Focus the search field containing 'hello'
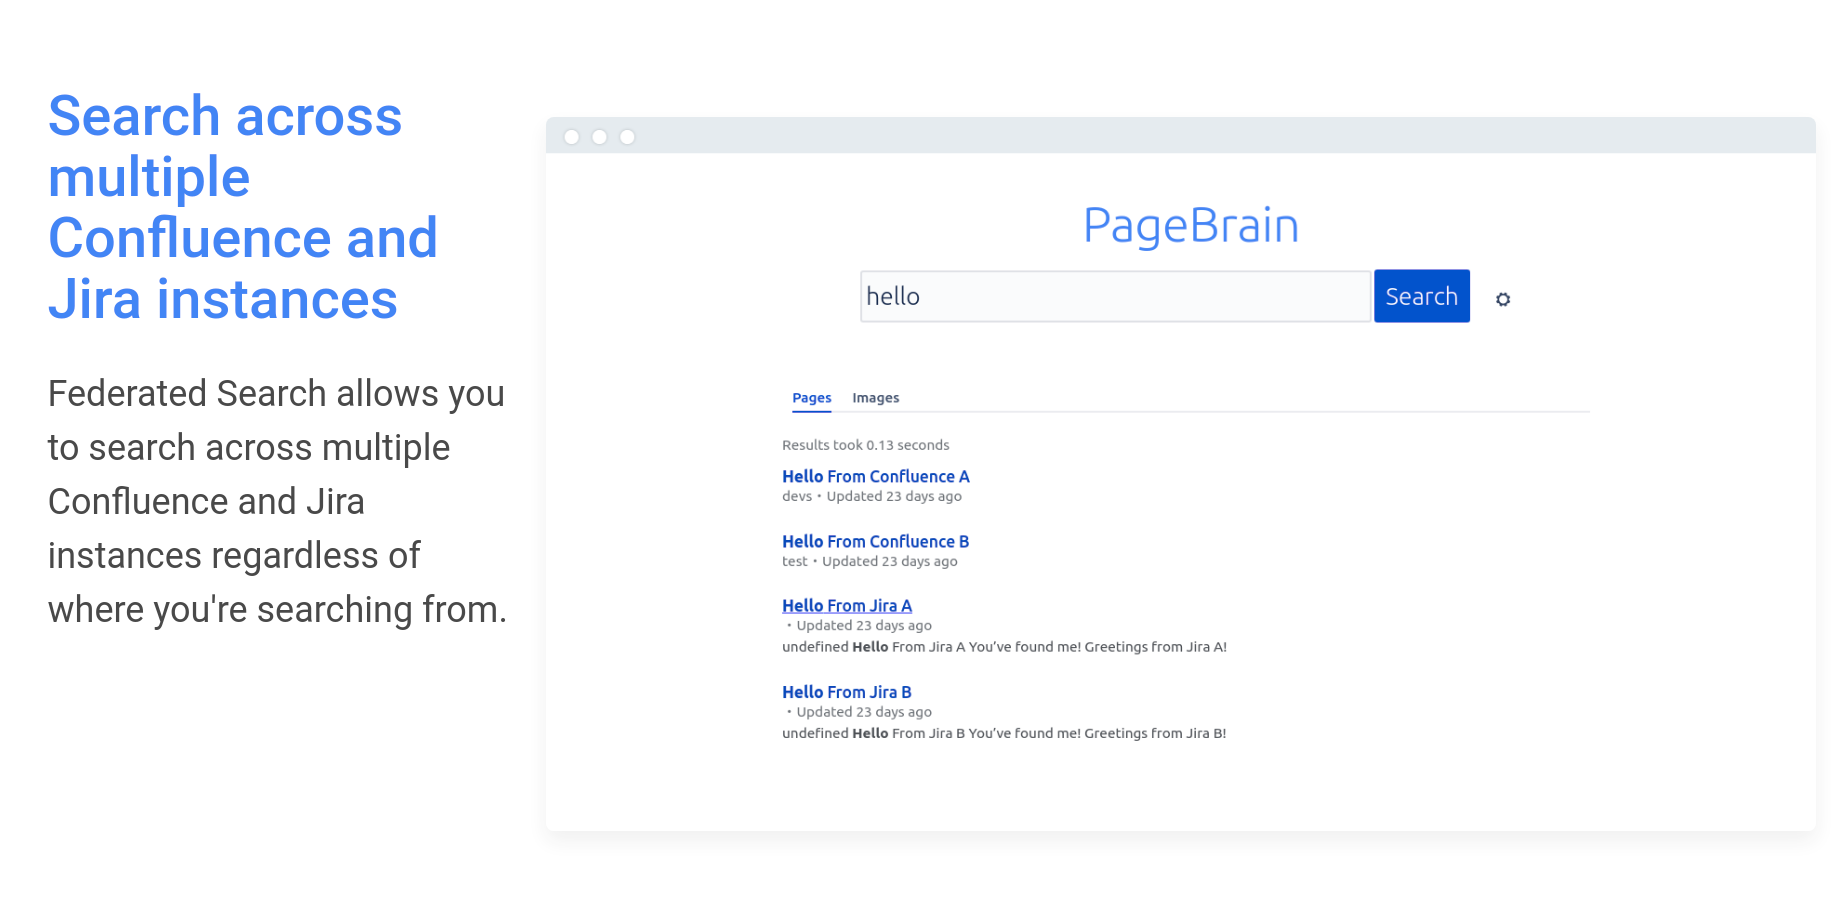Image resolution: width=1840 pixels, height=900 pixels. click(x=1115, y=296)
